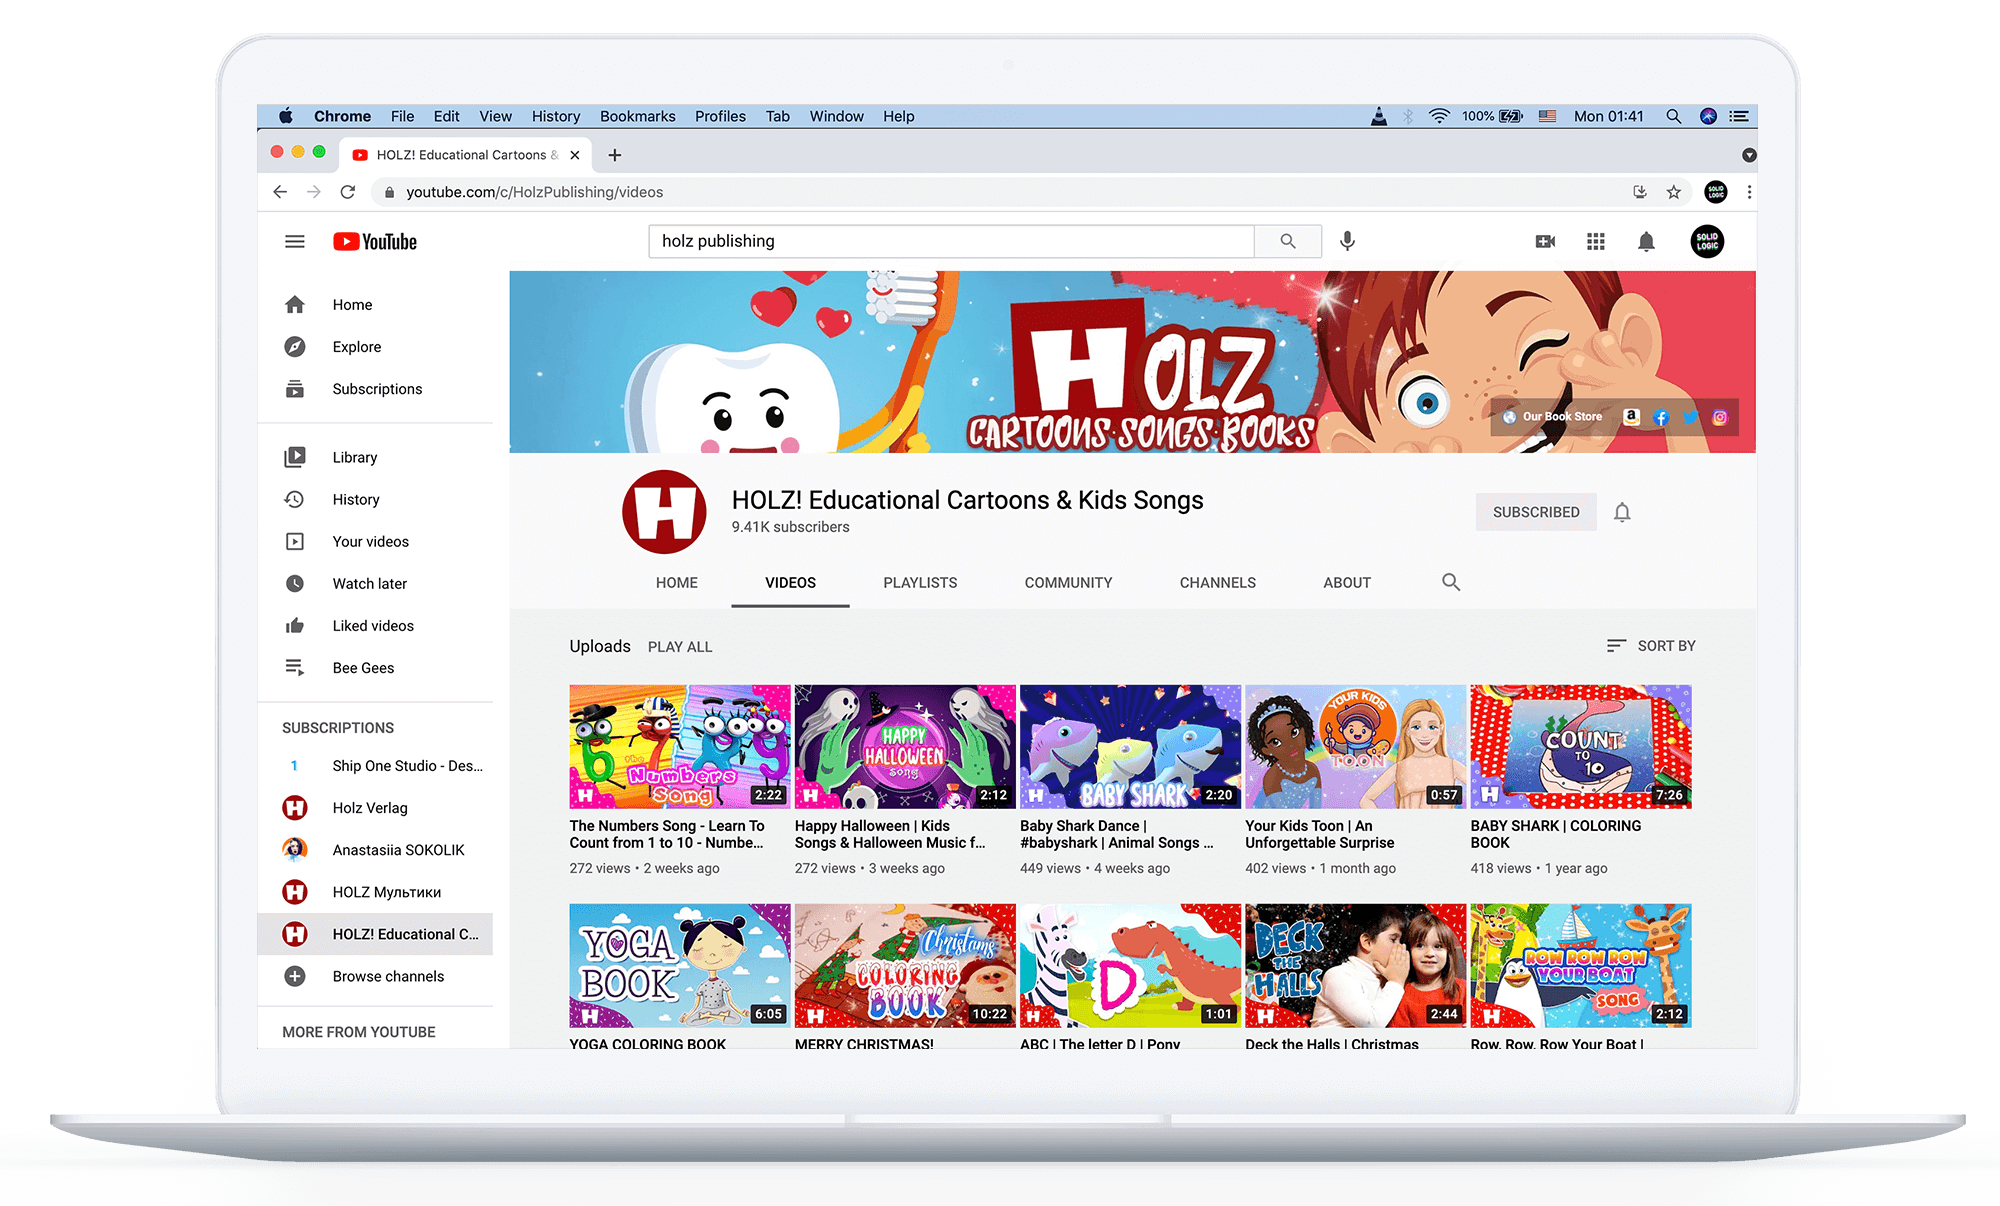This screenshot has height=1206, width=2000.
Task: Start voice search with microphone icon
Action: pyautogui.click(x=1347, y=241)
